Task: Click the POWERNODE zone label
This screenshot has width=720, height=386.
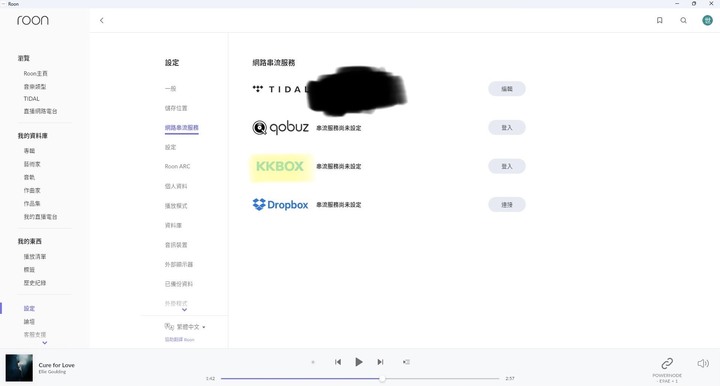Action: 667,378
